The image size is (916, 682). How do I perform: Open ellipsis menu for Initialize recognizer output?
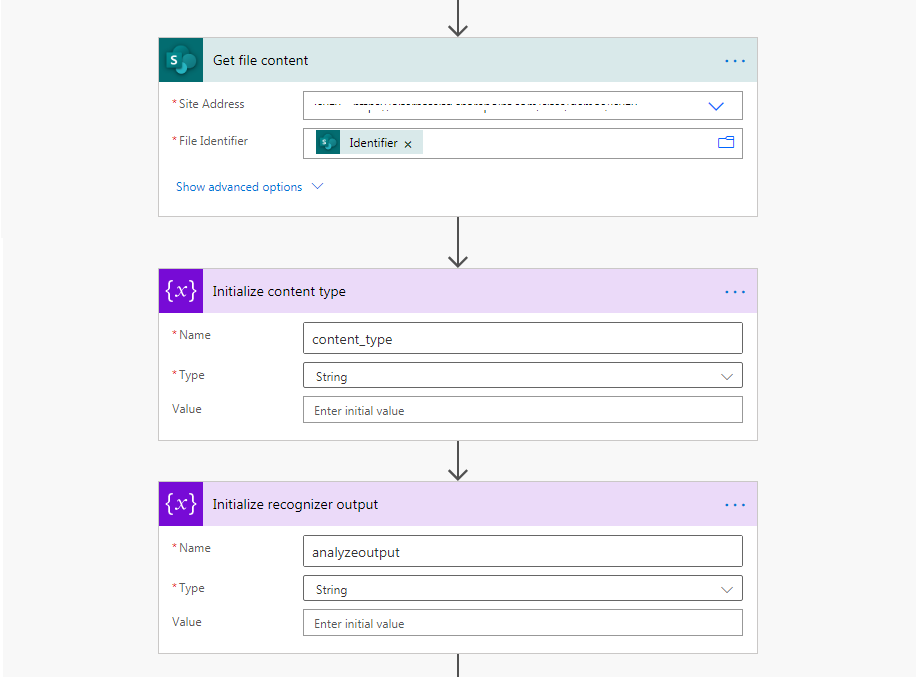(734, 505)
